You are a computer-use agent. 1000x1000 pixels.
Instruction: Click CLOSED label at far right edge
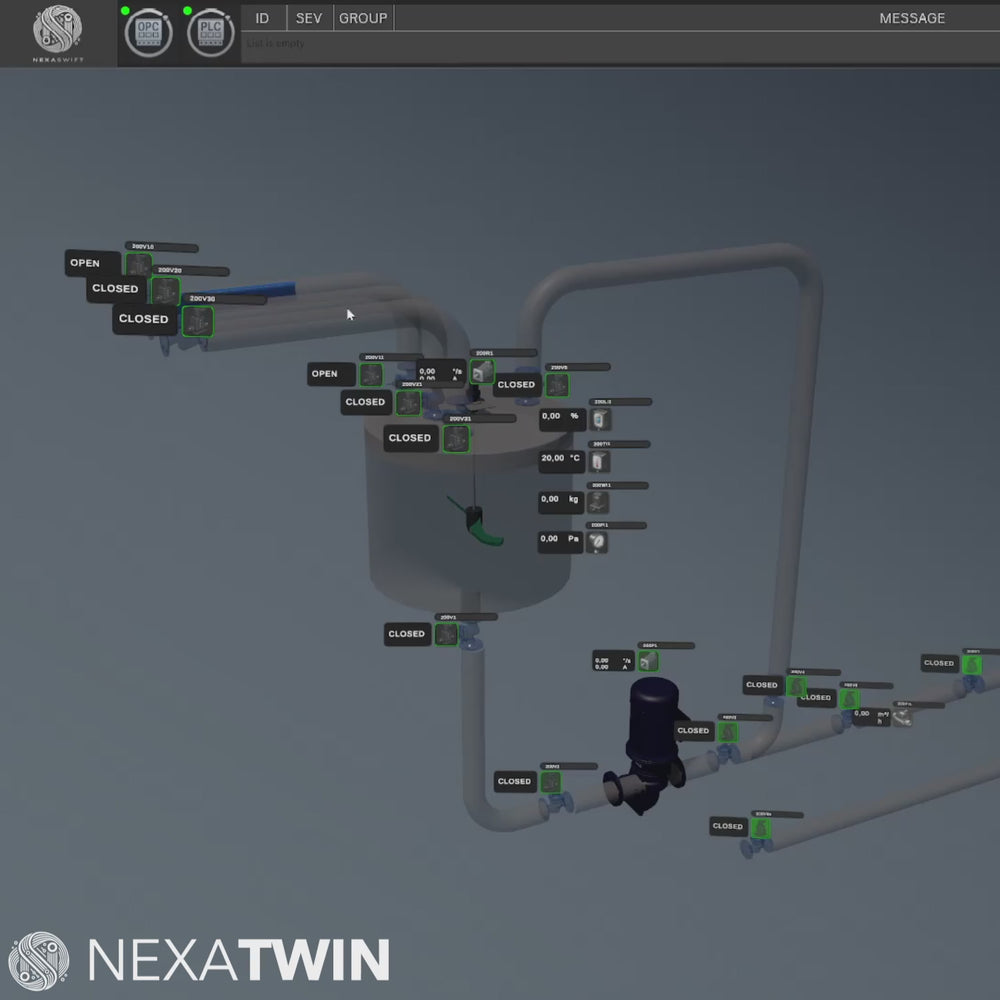939,664
